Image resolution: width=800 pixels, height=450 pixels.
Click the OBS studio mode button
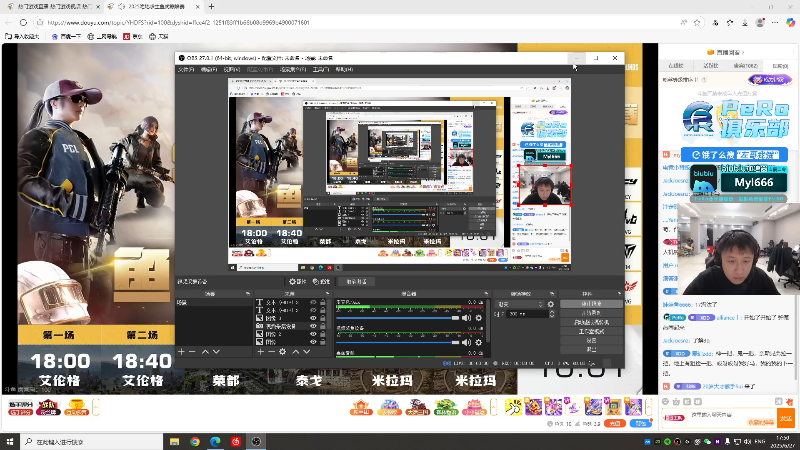pyautogui.click(x=591, y=331)
